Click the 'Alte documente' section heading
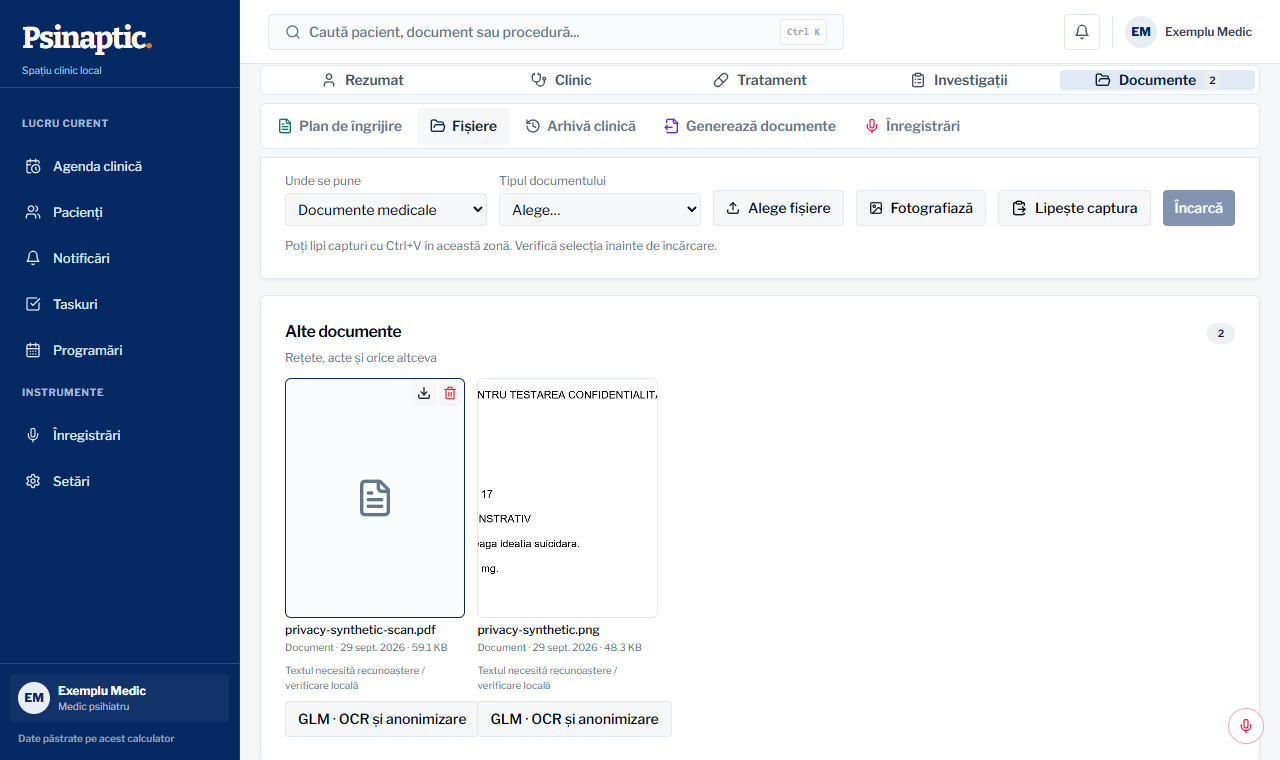 pos(343,332)
